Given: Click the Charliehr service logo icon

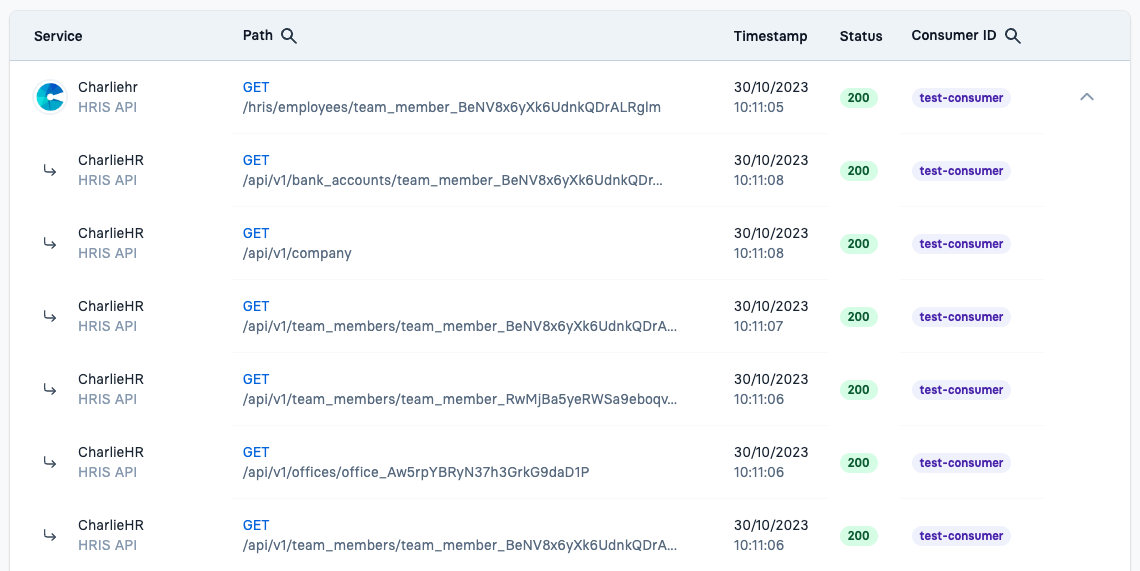Looking at the screenshot, I should coord(51,97).
